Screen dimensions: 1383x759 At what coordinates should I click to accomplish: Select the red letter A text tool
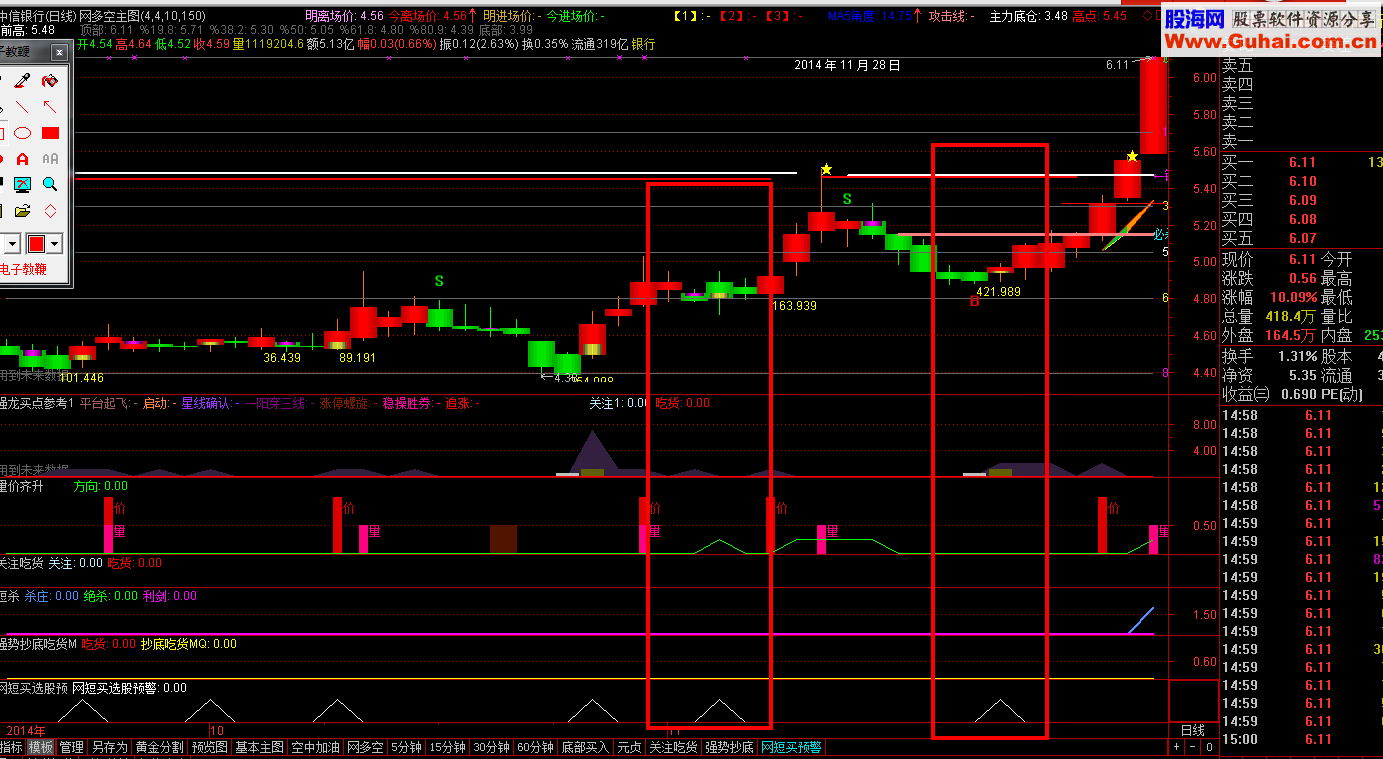point(22,159)
